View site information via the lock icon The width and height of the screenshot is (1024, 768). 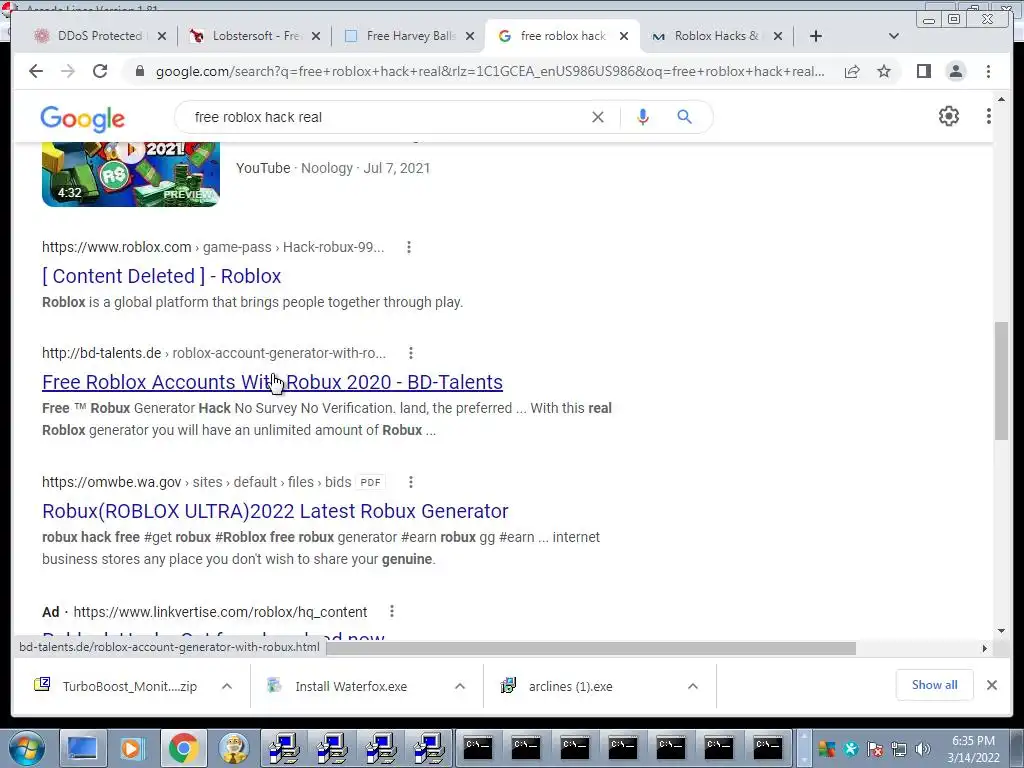139,71
